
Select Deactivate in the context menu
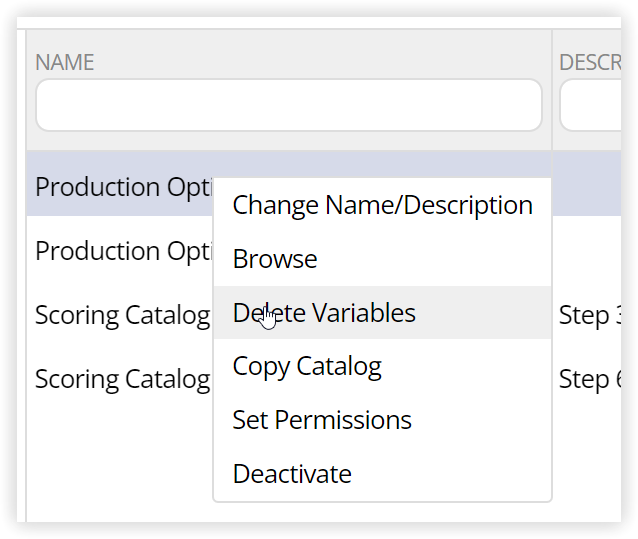pyautogui.click(x=292, y=474)
